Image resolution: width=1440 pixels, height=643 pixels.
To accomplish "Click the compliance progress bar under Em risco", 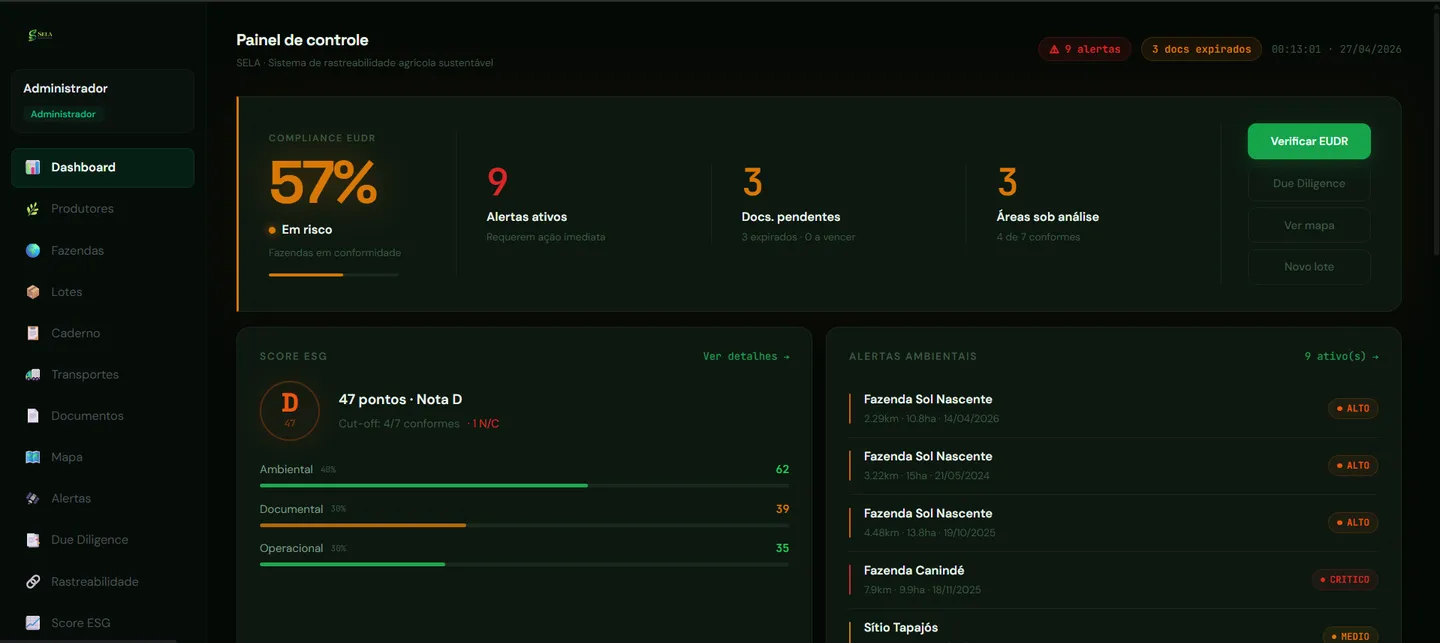I will (333, 274).
